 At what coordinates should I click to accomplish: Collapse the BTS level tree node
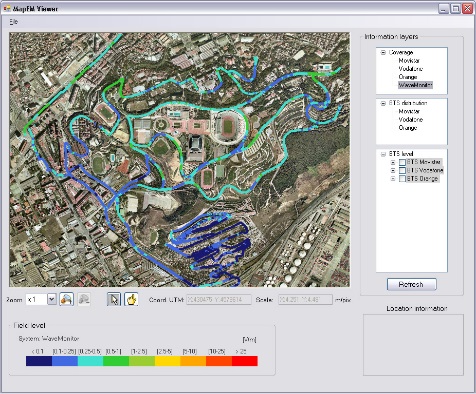point(383,154)
